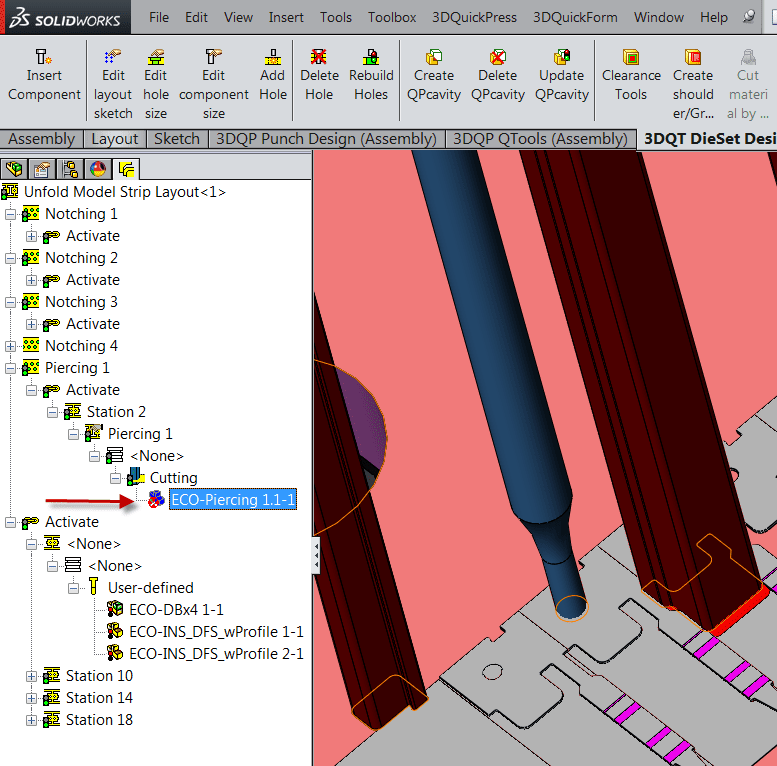Viewport: 777px width, 766px height.
Task: Click the search icon next to Help
Action: point(749,17)
